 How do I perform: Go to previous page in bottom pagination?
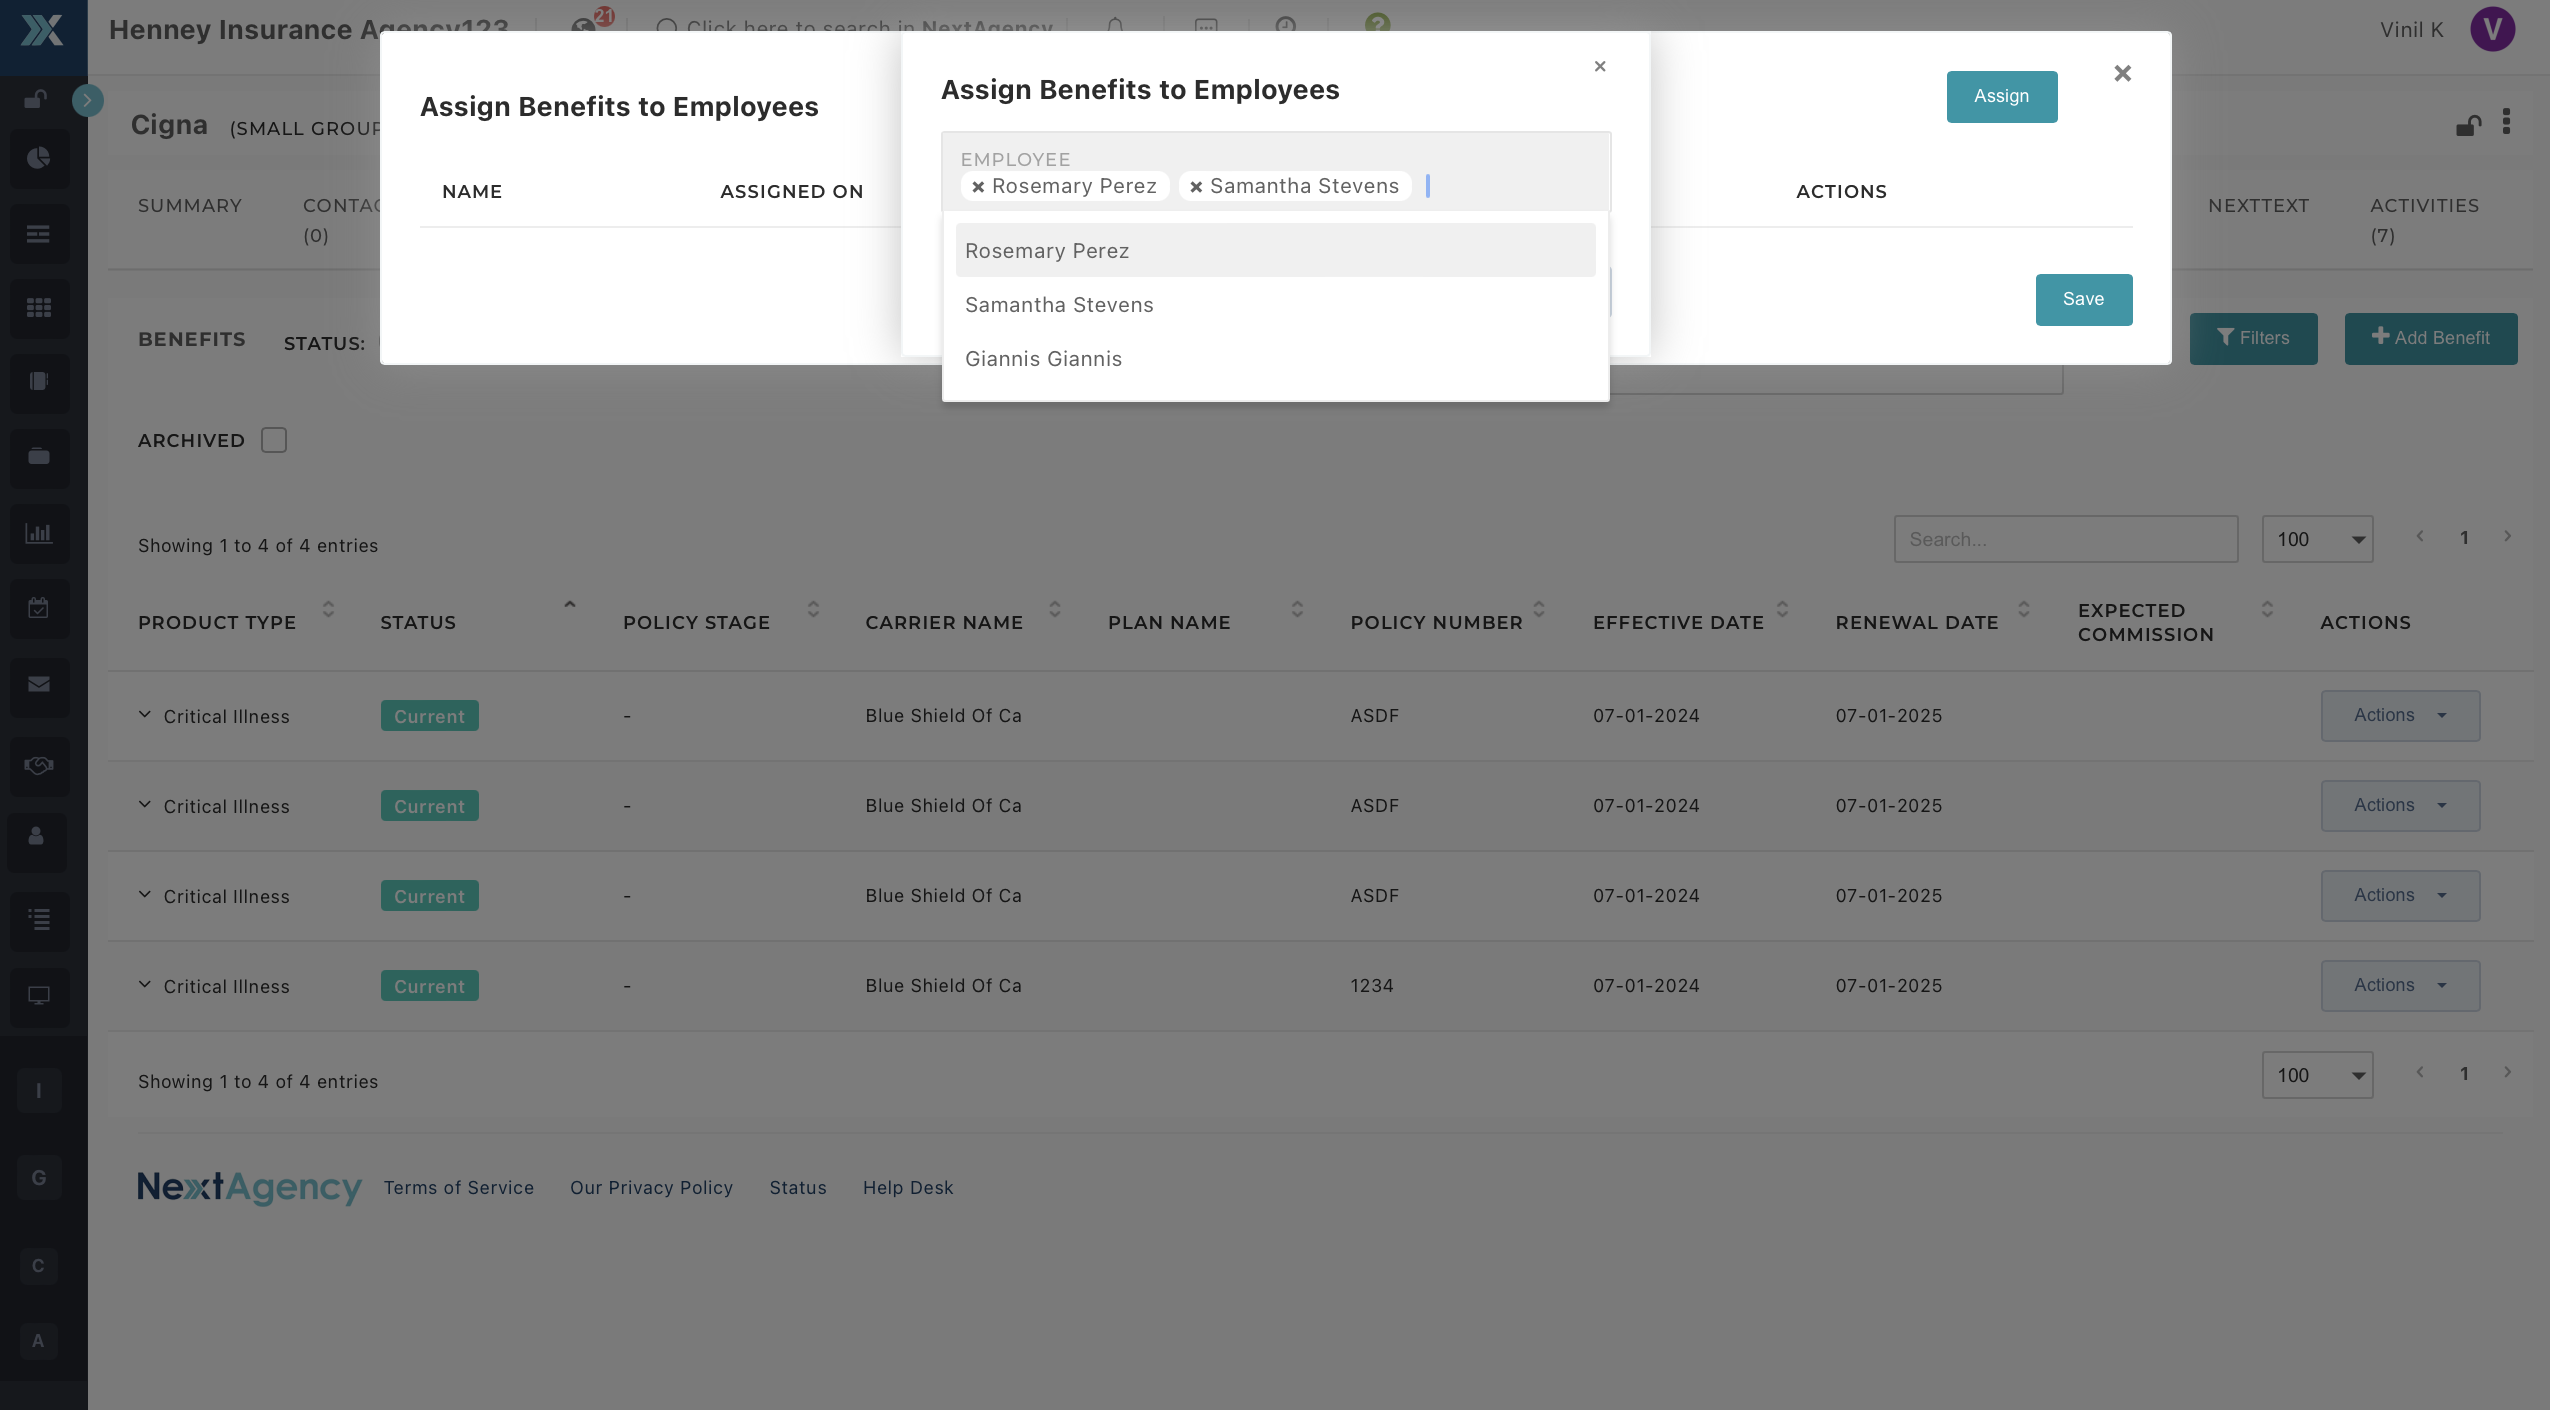coord(2420,1073)
